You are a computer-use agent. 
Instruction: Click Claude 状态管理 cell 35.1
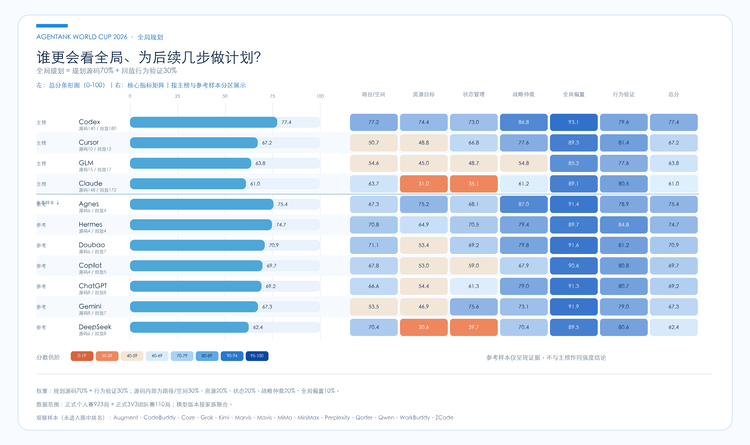474,184
